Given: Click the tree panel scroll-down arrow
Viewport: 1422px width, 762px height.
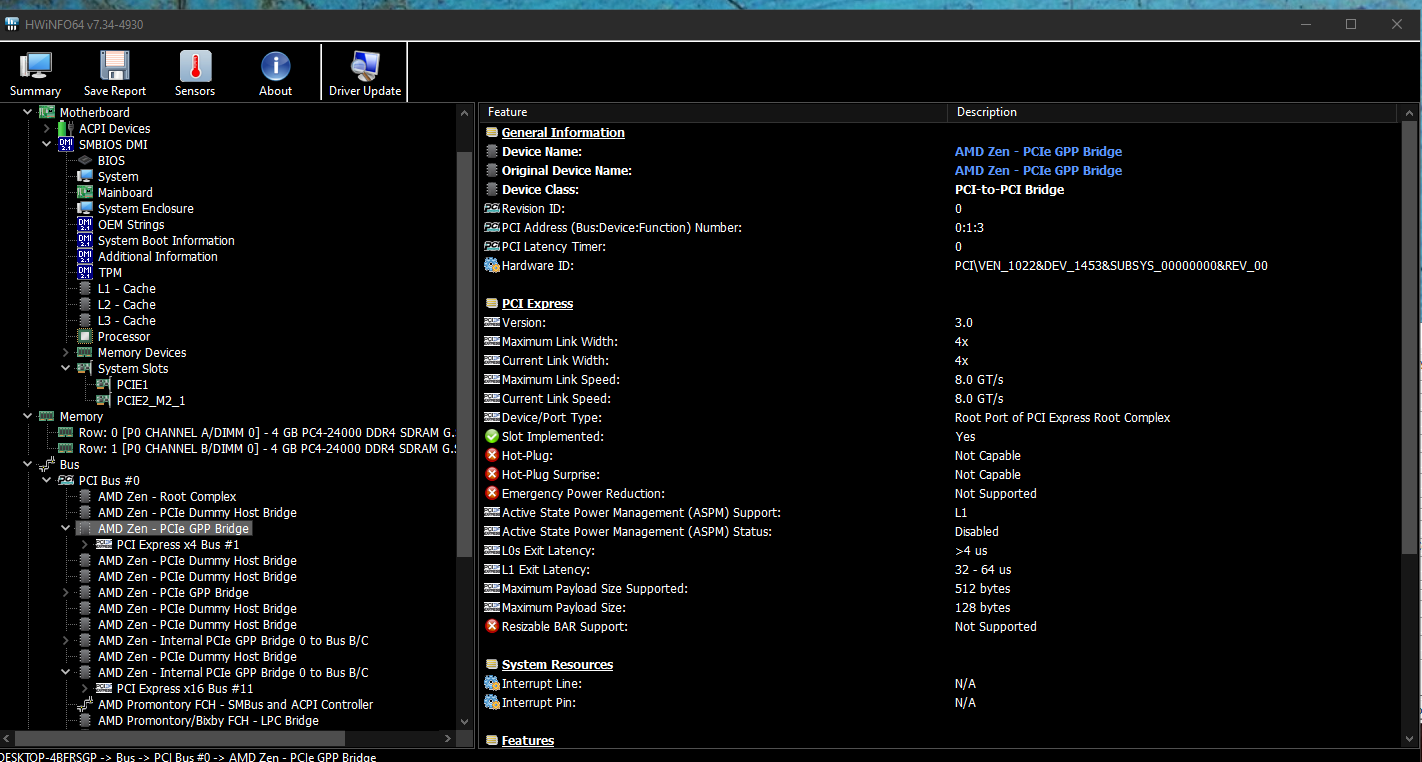Looking at the screenshot, I should [x=464, y=721].
